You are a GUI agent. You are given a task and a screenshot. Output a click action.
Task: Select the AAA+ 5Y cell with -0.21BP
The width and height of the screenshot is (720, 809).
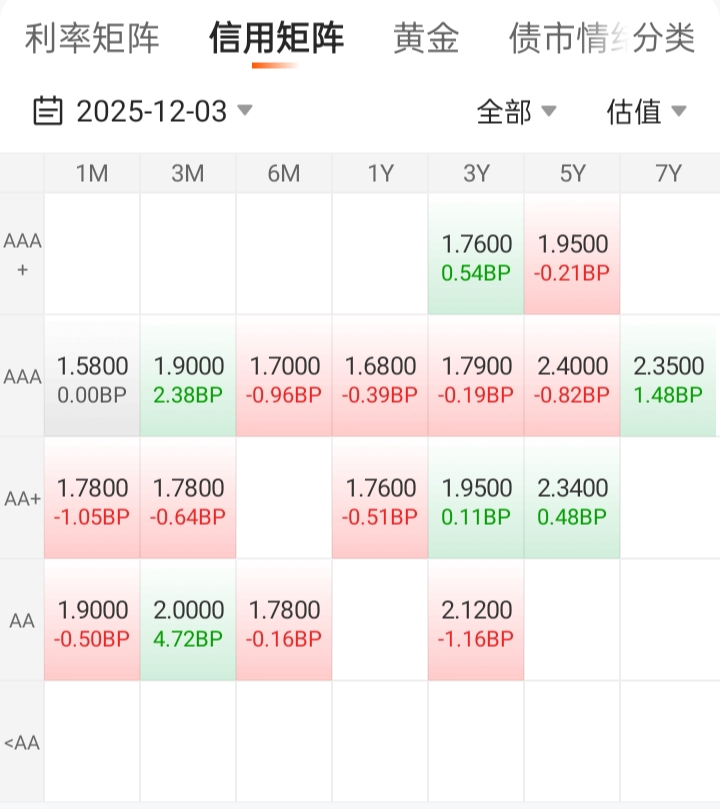pyautogui.click(x=572, y=256)
